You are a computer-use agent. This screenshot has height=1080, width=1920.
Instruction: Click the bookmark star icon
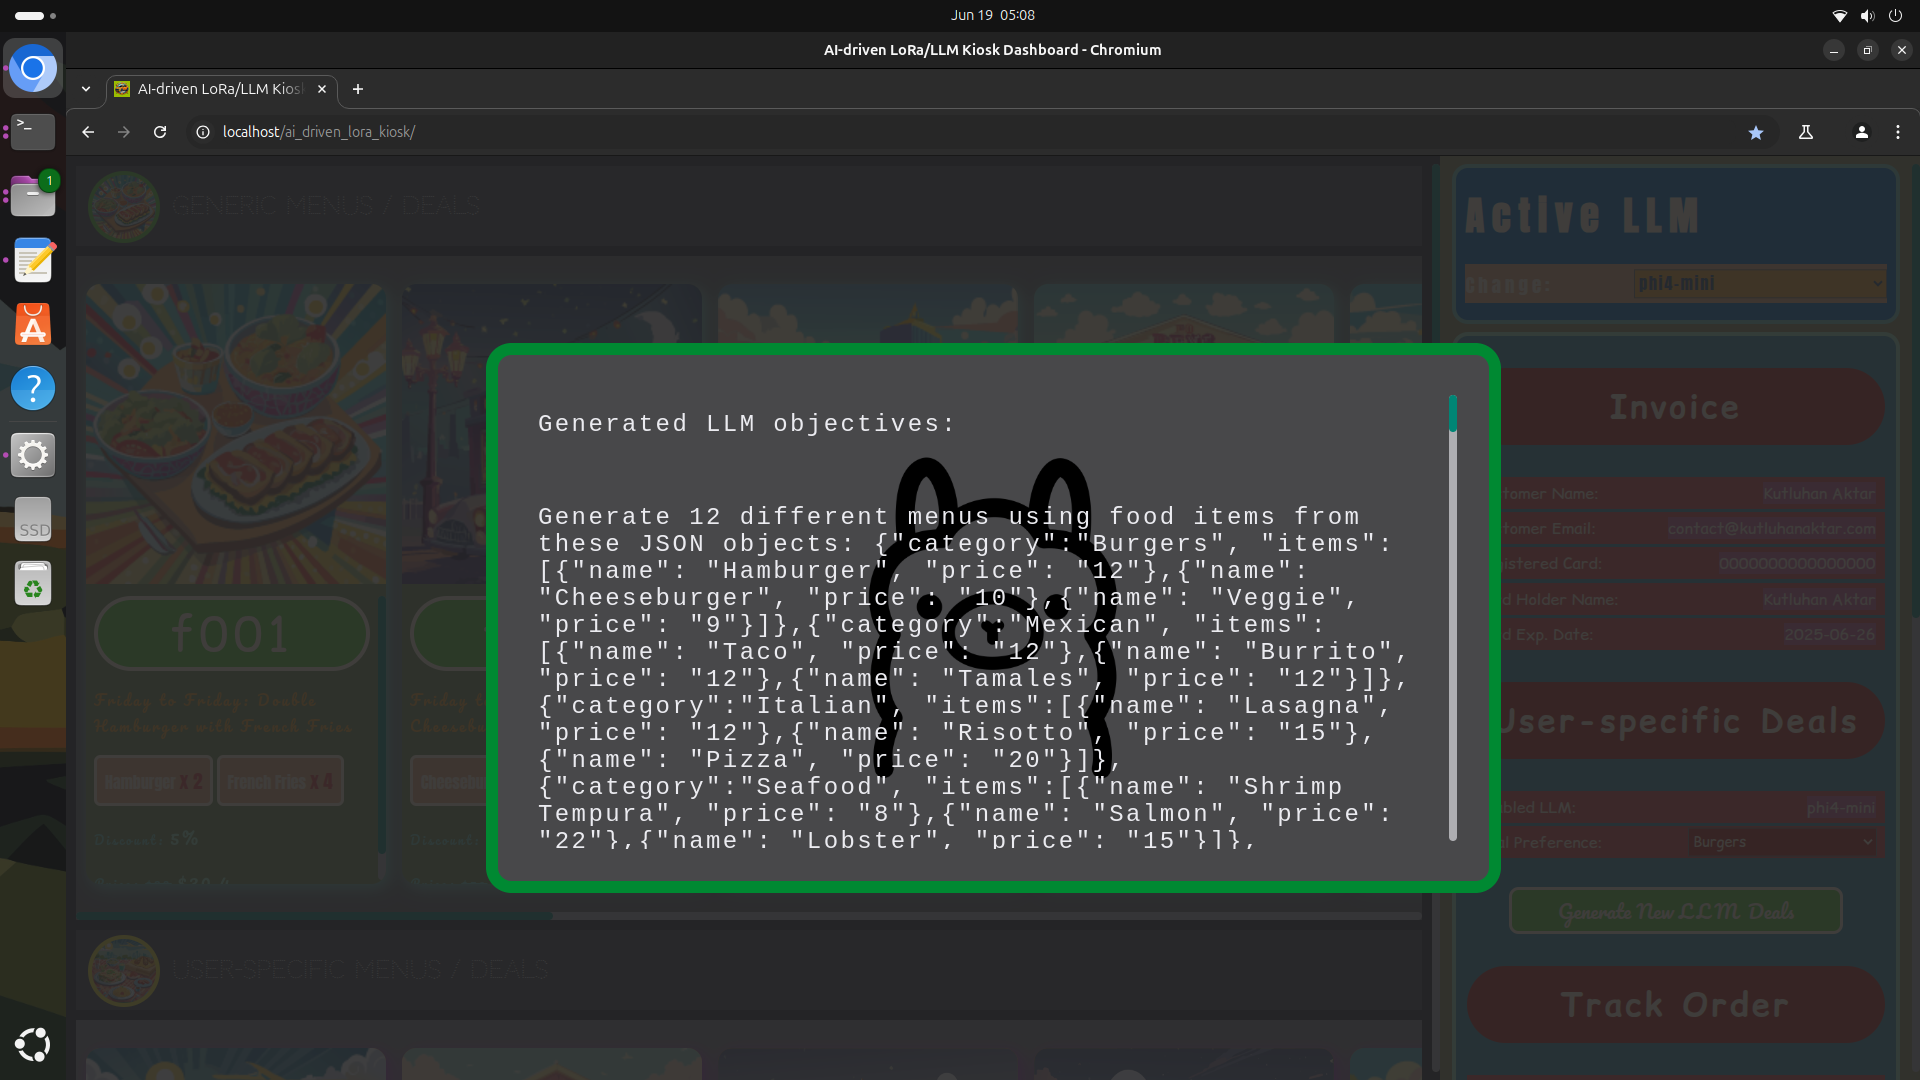pyautogui.click(x=1755, y=132)
